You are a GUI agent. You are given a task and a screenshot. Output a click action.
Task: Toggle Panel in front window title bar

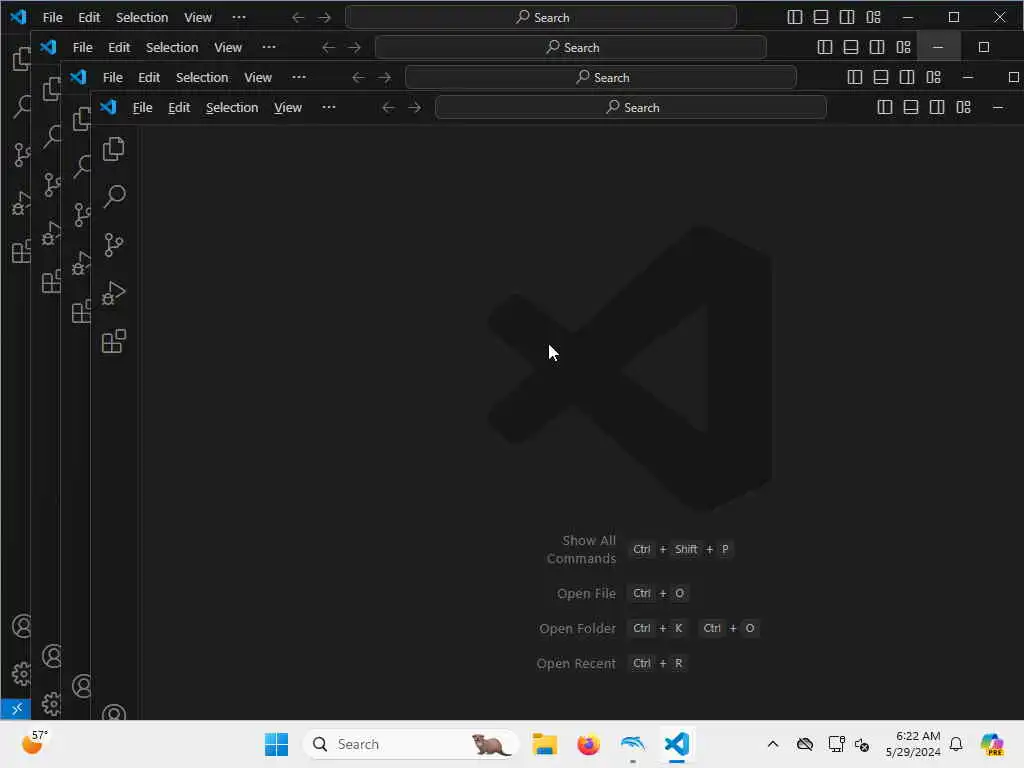pyautogui.click(x=911, y=107)
